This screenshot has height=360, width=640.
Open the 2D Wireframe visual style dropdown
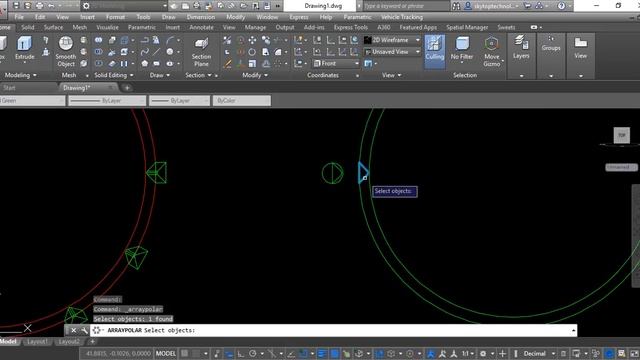click(x=392, y=40)
